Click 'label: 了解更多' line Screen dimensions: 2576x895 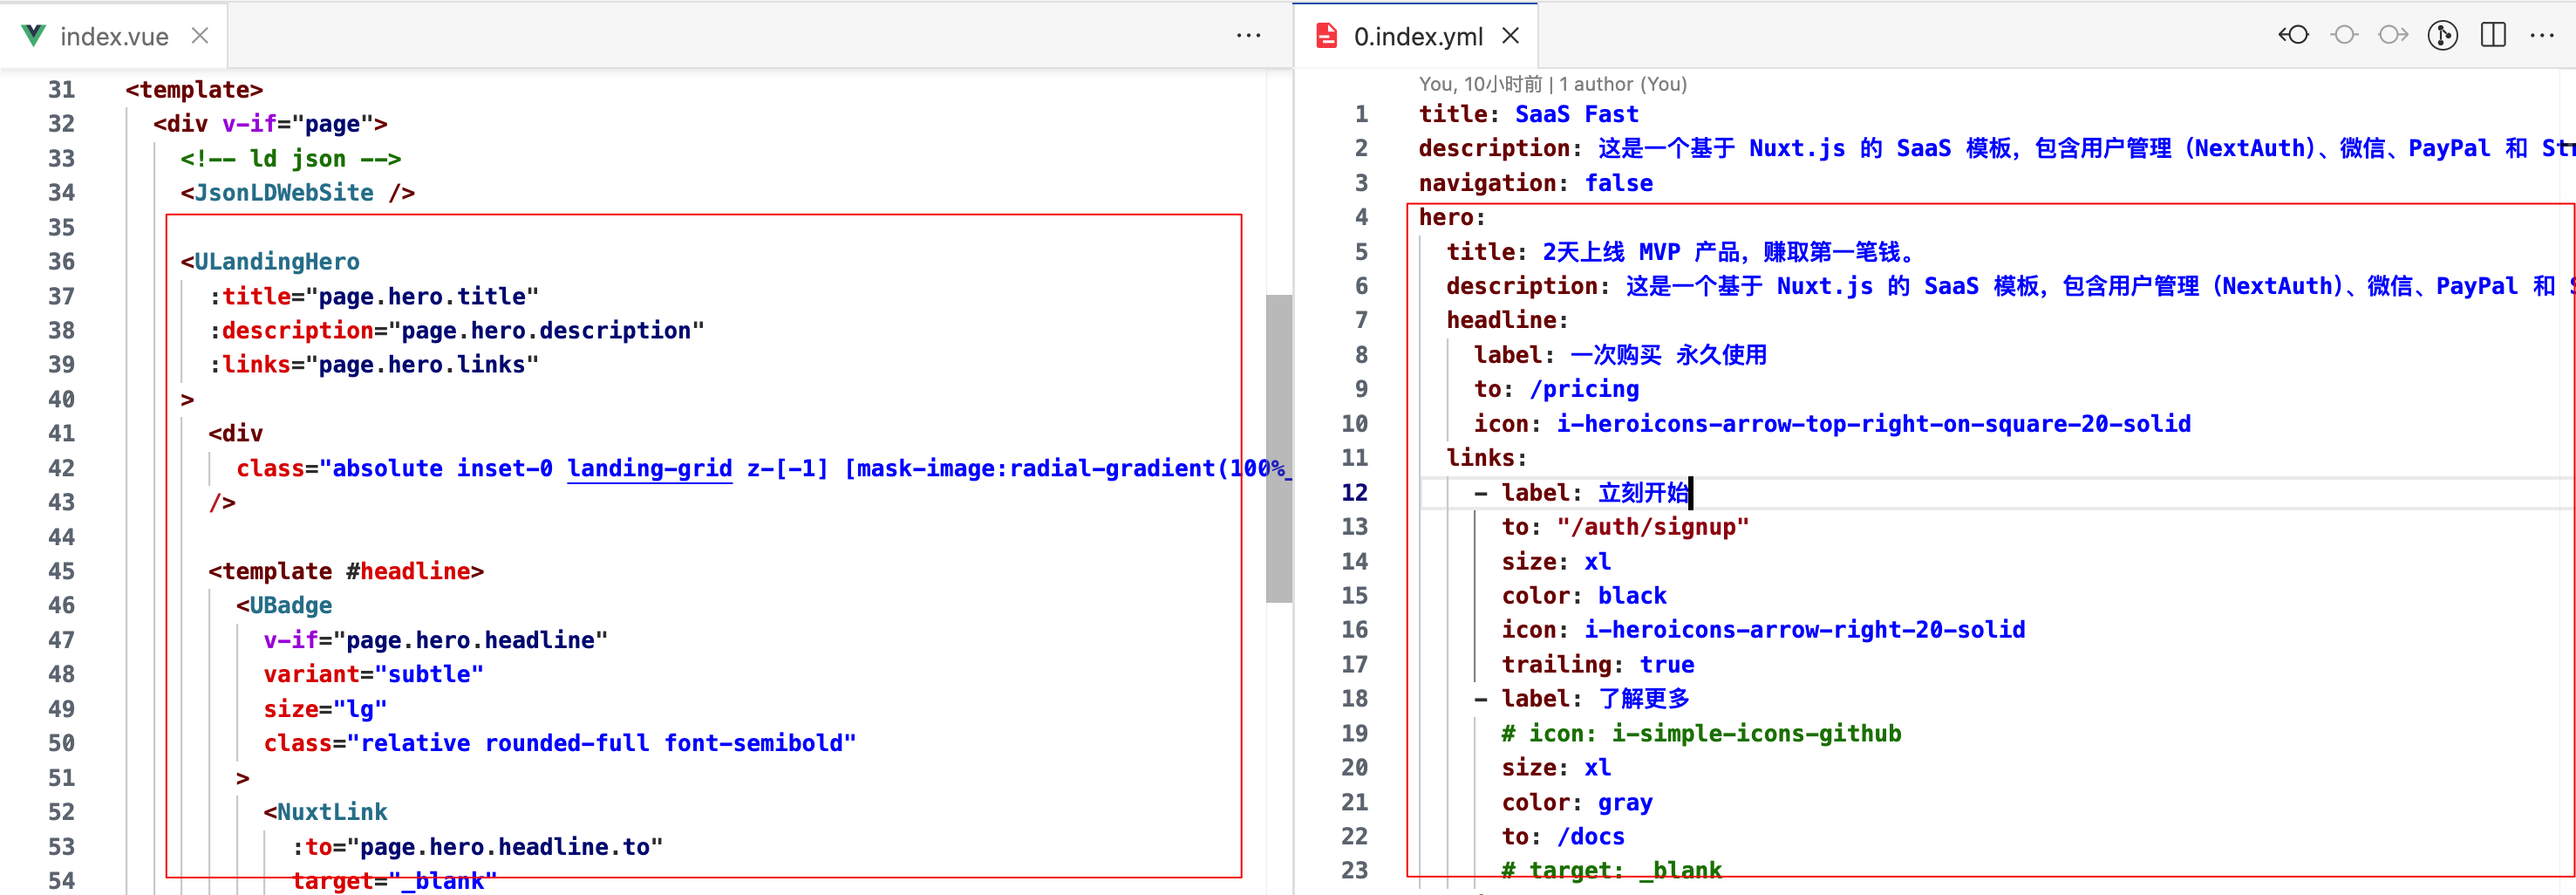(x=1595, y=699)
